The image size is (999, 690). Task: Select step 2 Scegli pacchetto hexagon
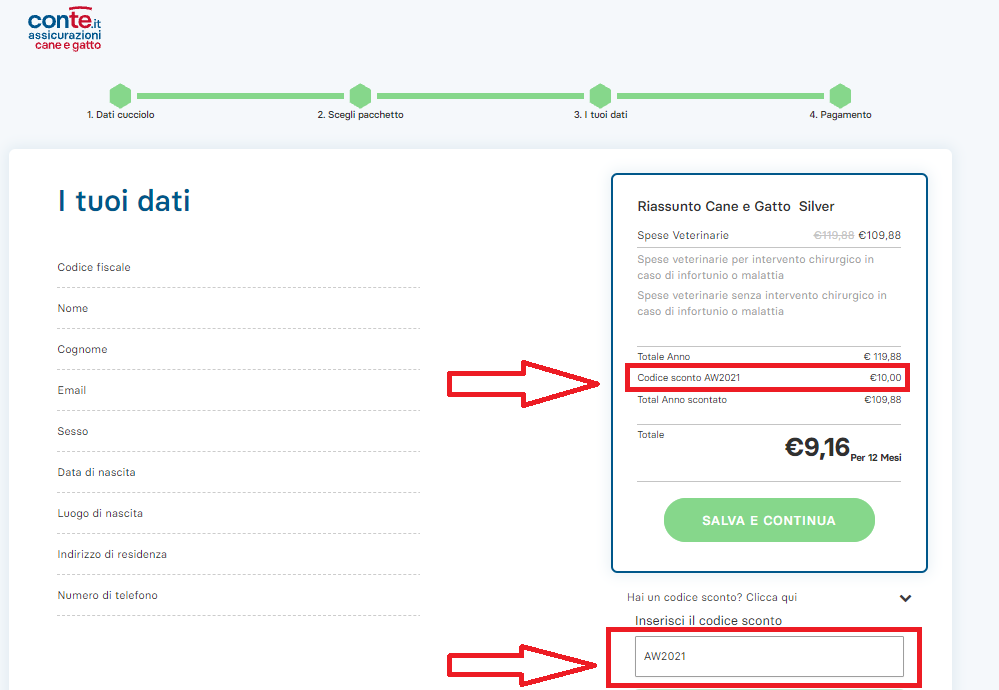click(361, 96)
